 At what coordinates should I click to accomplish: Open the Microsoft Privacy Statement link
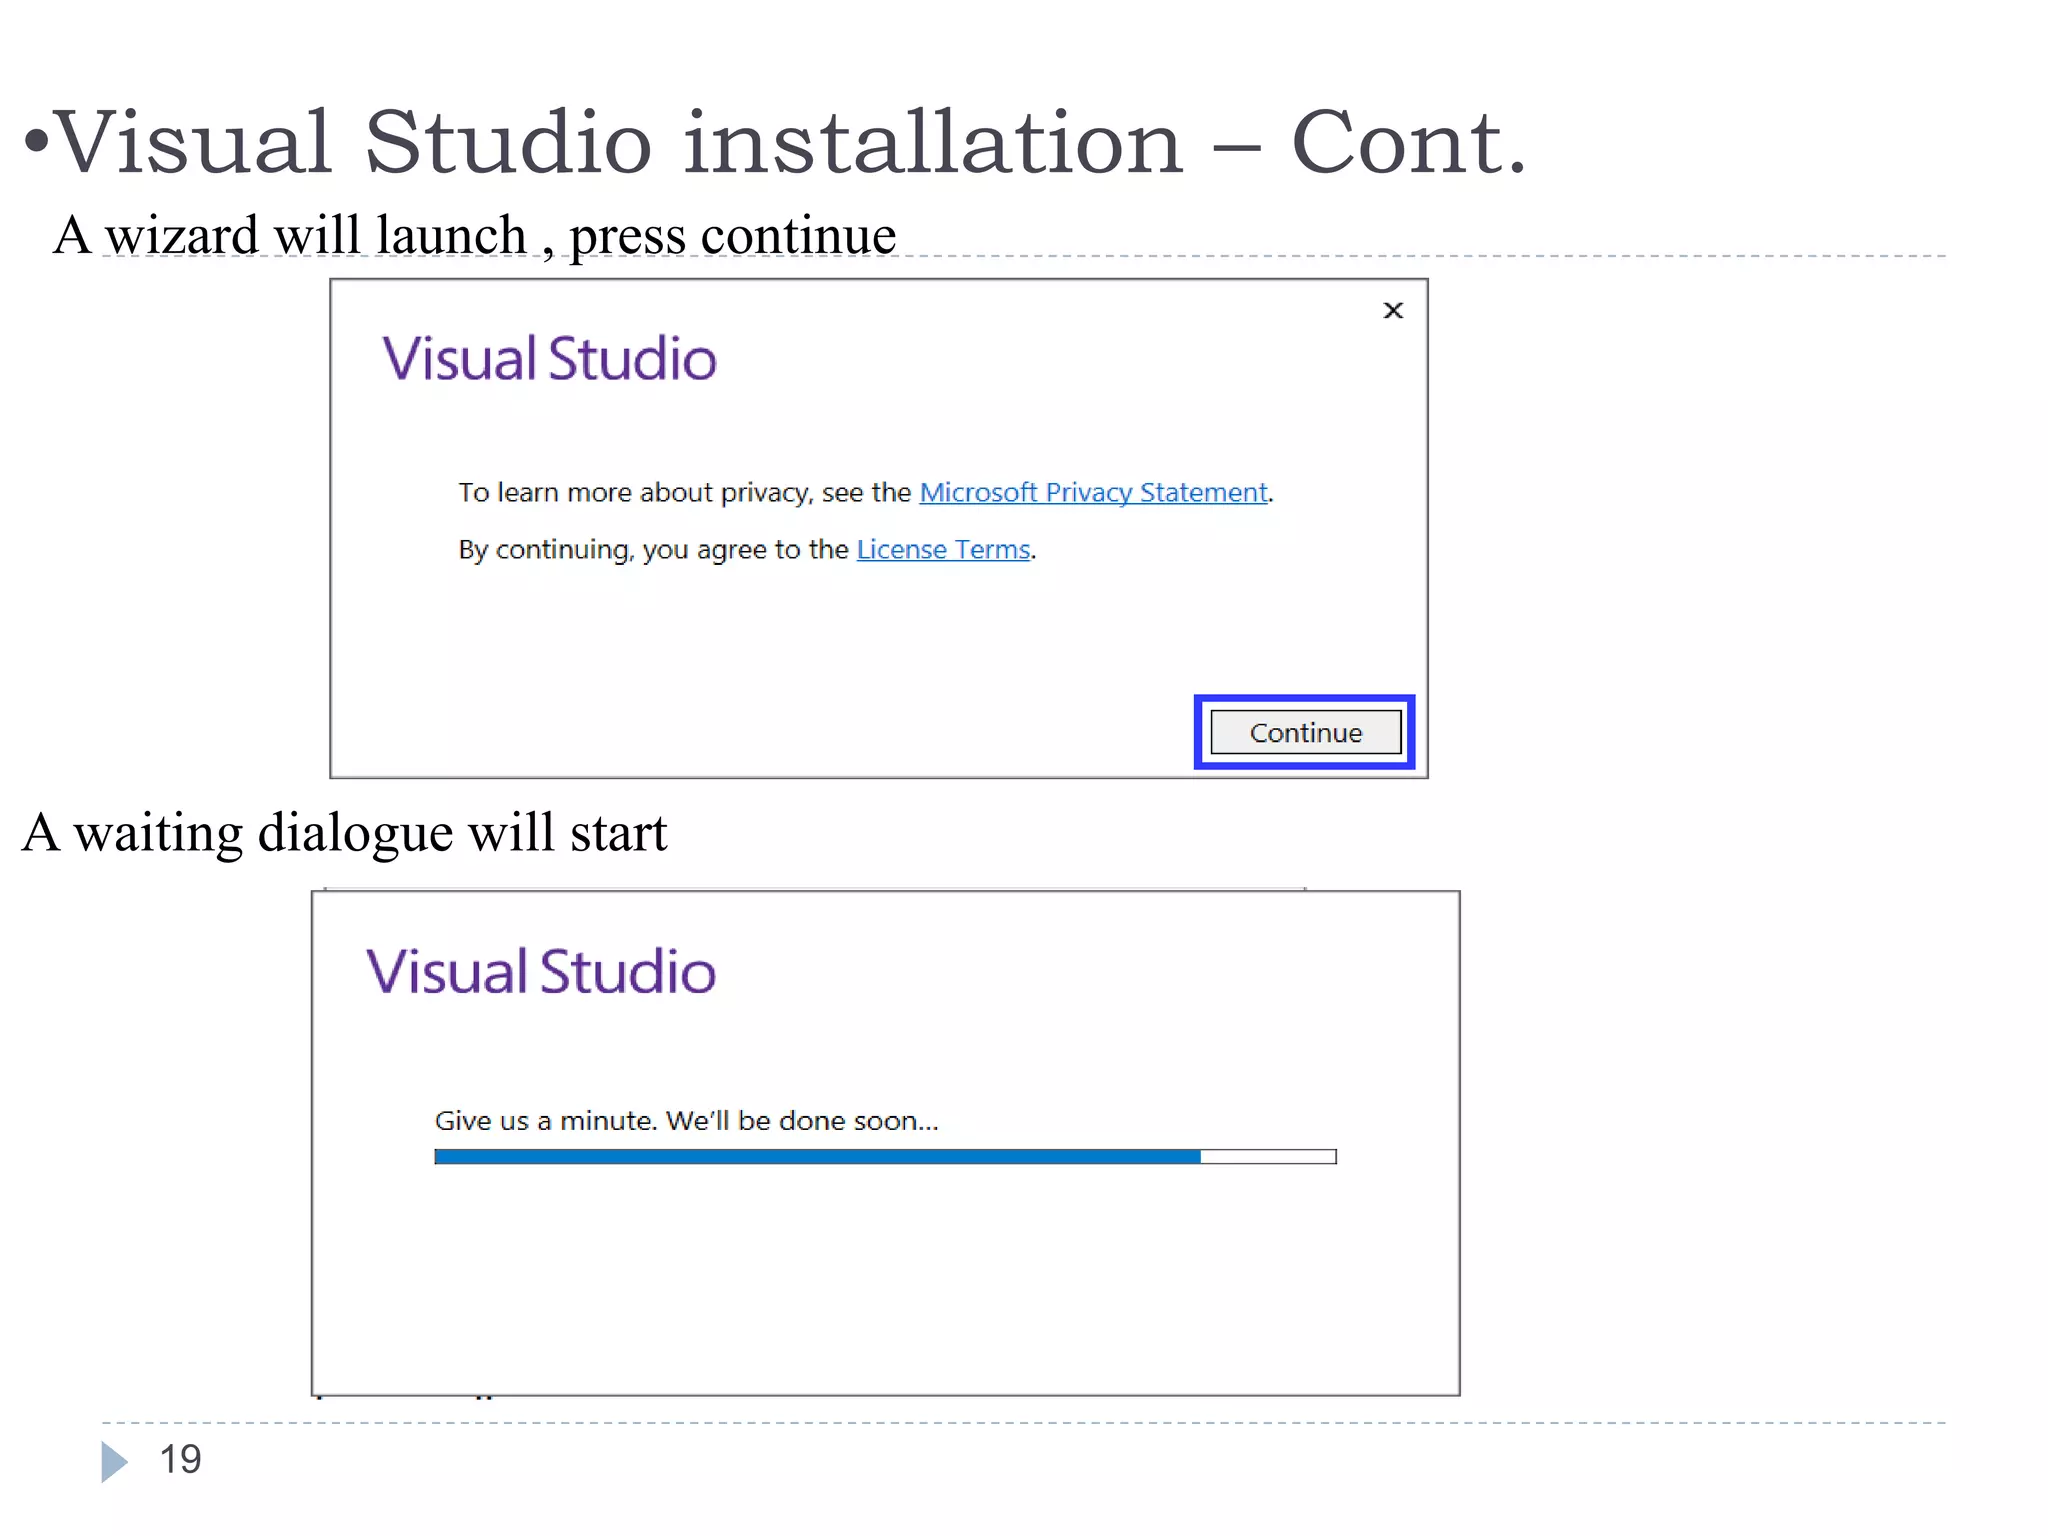[x=1093, y=493]
